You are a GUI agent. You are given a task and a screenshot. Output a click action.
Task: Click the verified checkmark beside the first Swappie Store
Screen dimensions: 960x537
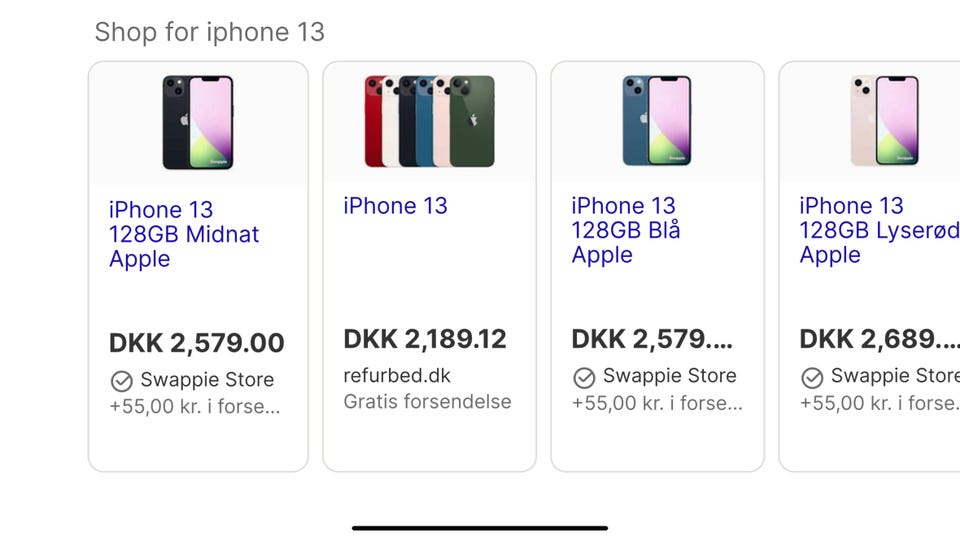point(121,381)
